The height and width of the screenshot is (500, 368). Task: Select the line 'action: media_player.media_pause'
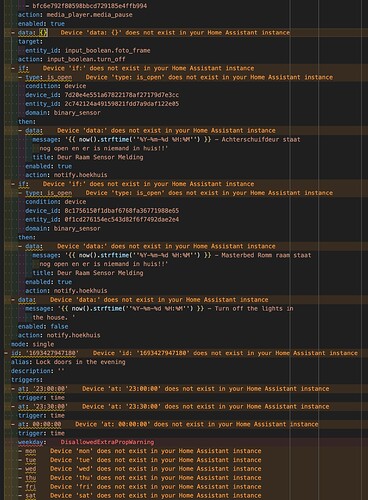(x=75, y=15)
